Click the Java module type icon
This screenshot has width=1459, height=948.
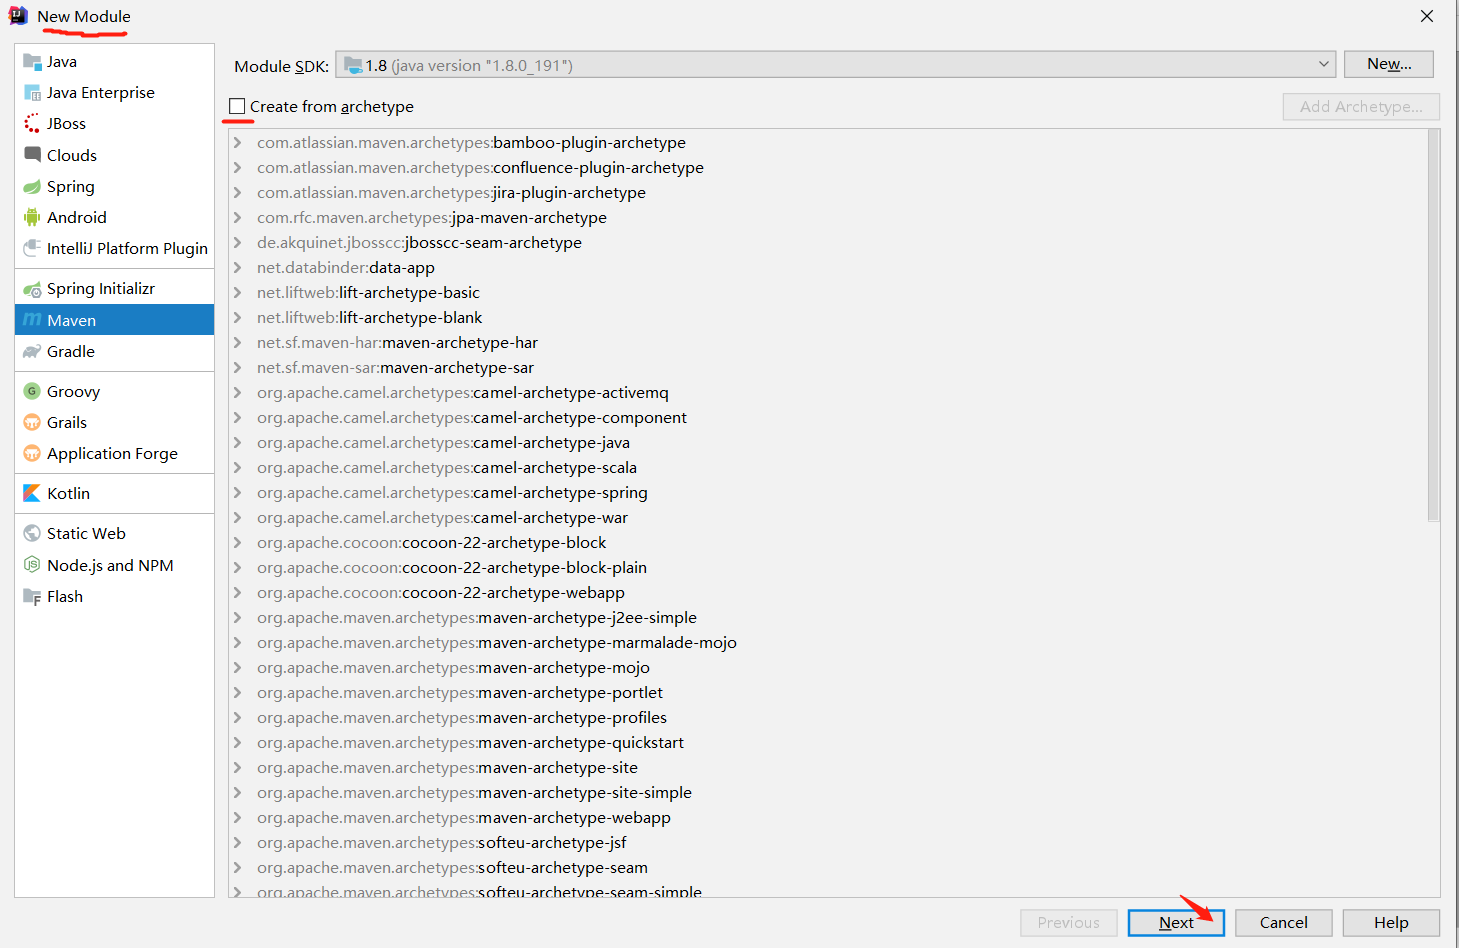tap(32, 62)
